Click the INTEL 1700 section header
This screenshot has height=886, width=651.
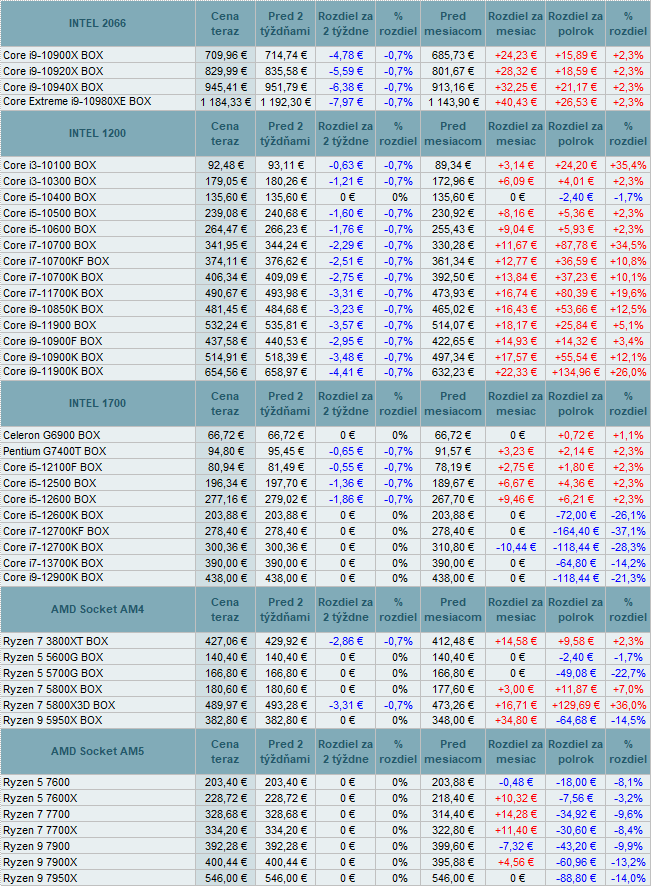coord(97,403)
